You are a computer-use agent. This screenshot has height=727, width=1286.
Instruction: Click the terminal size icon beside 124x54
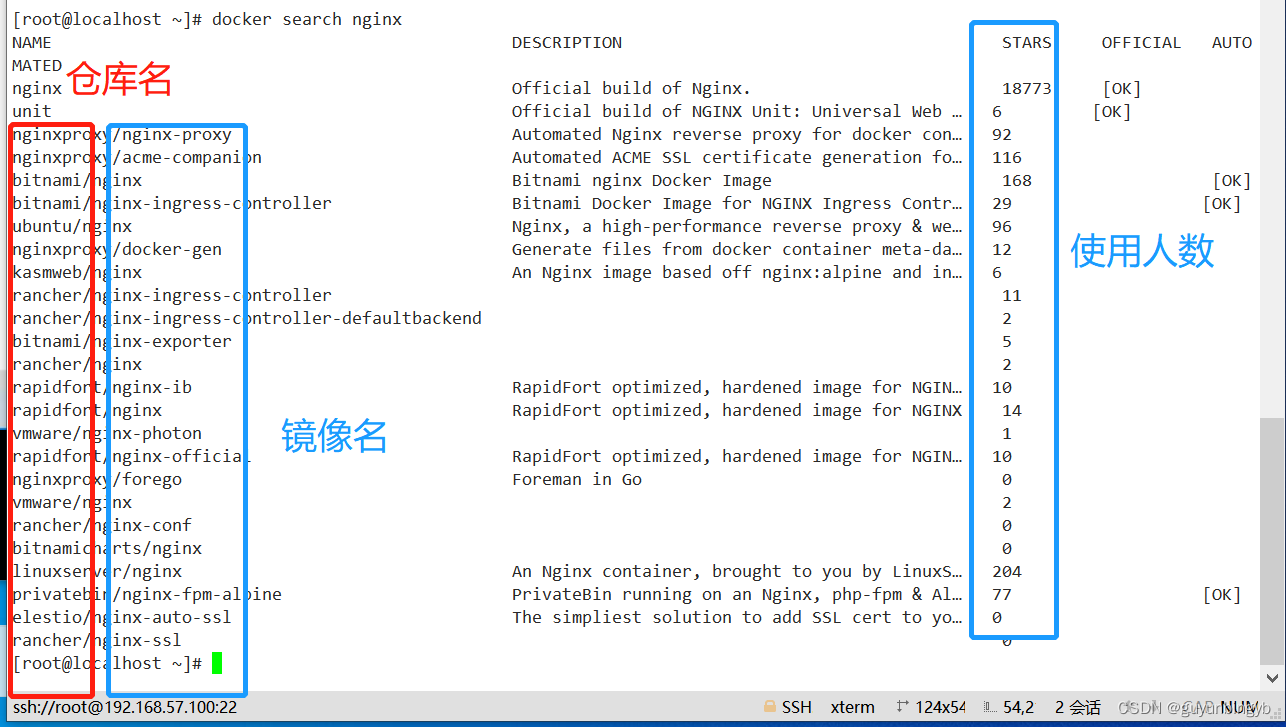pyautogui.click(x=902, y=707)
